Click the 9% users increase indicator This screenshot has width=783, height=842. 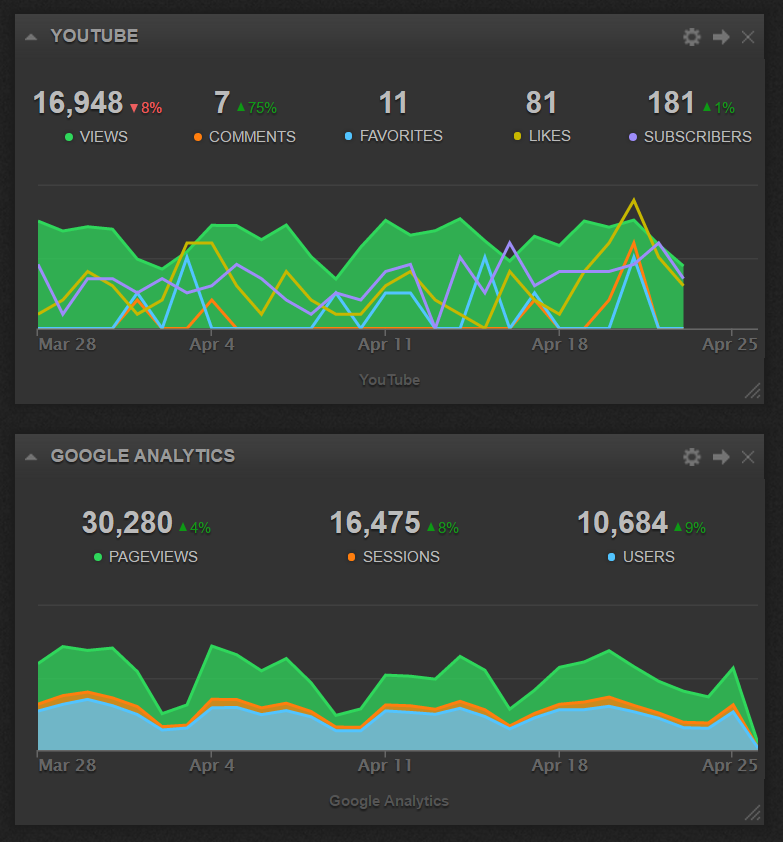690,528
